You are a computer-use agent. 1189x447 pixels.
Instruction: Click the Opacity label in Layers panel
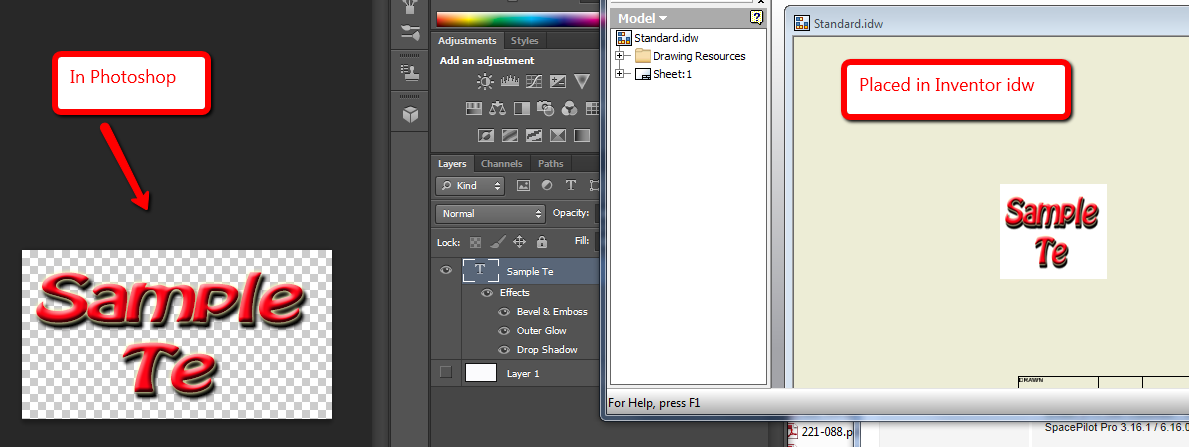point(572,213)
